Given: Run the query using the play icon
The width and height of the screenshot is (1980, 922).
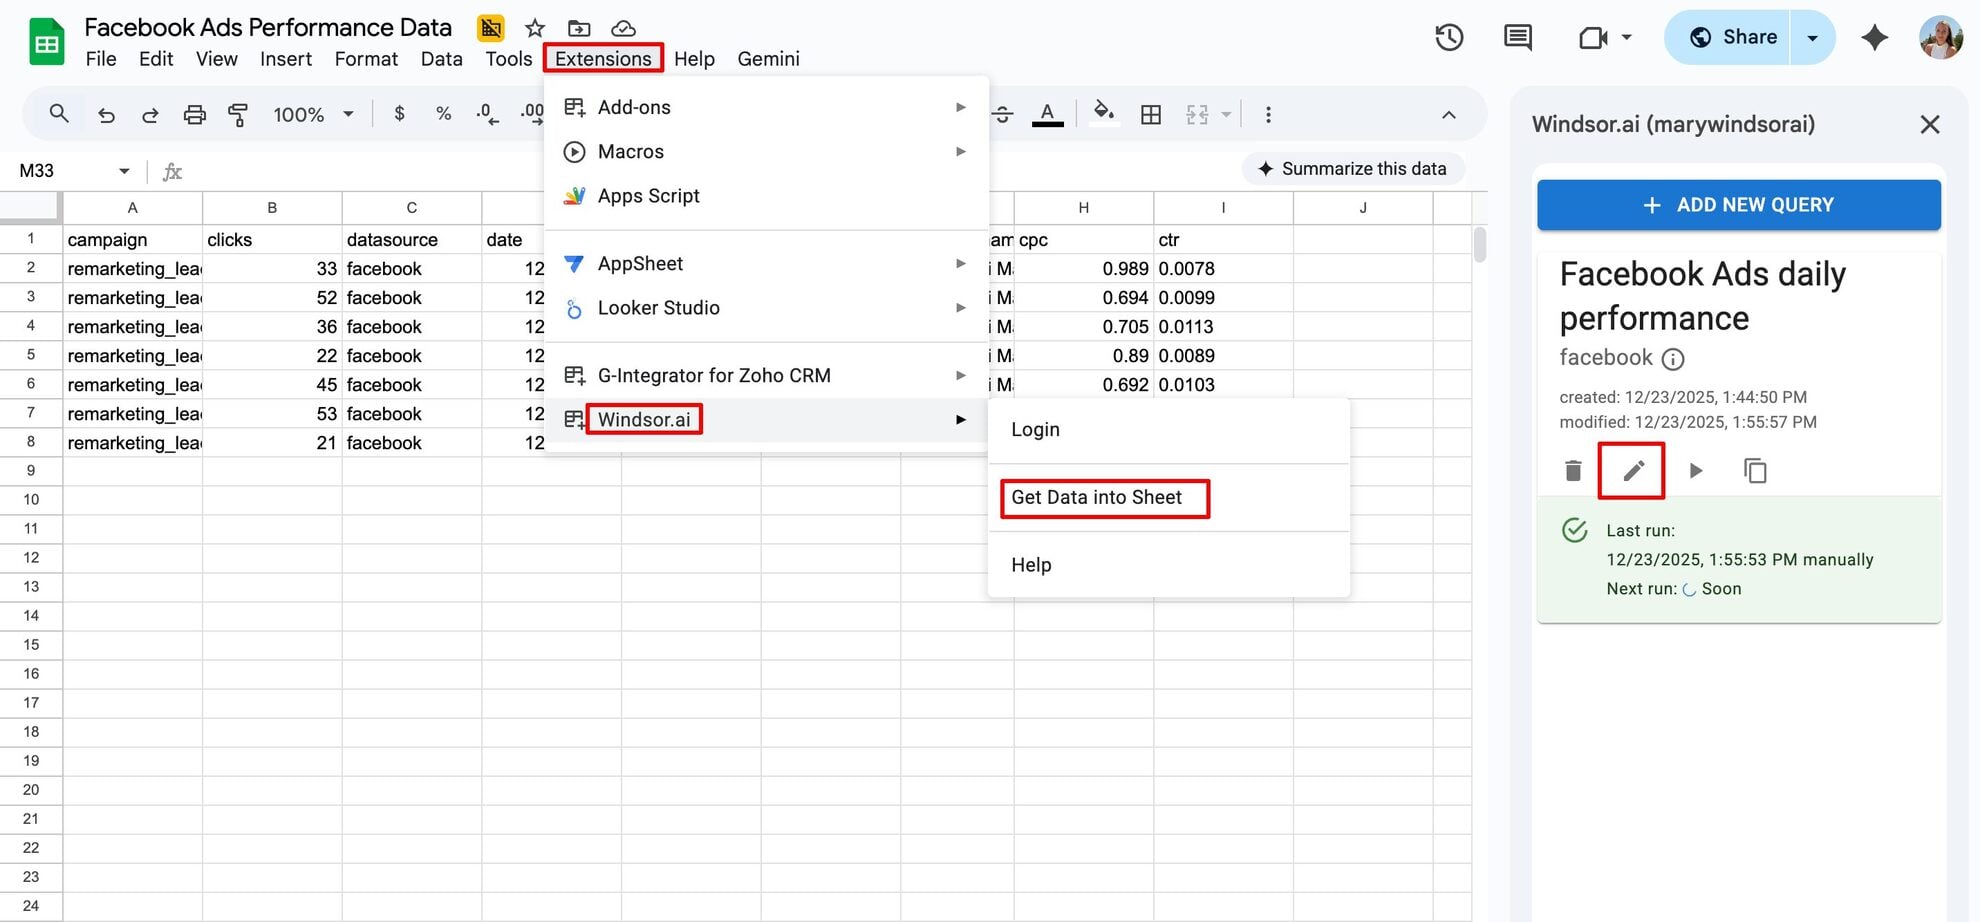Looking at the screenshot, I should (x=1694, y=470).
